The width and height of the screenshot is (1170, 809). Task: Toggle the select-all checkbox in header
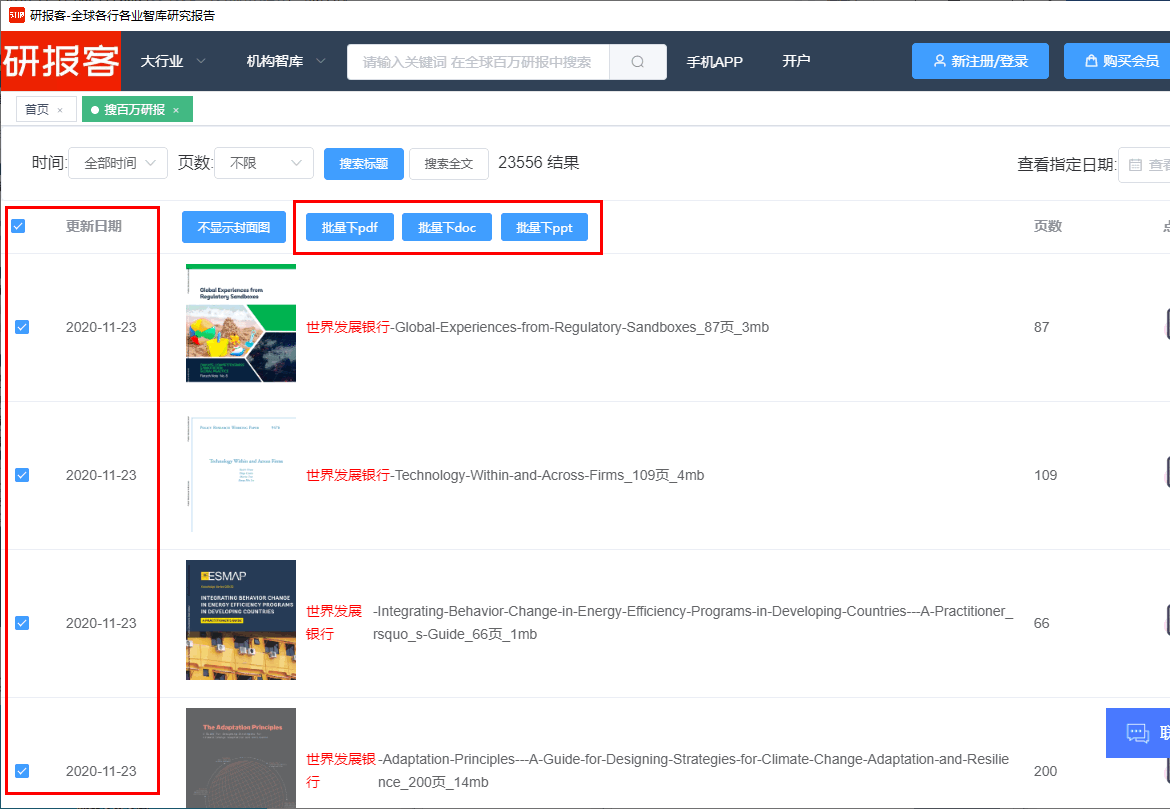(x=19, y=226)
